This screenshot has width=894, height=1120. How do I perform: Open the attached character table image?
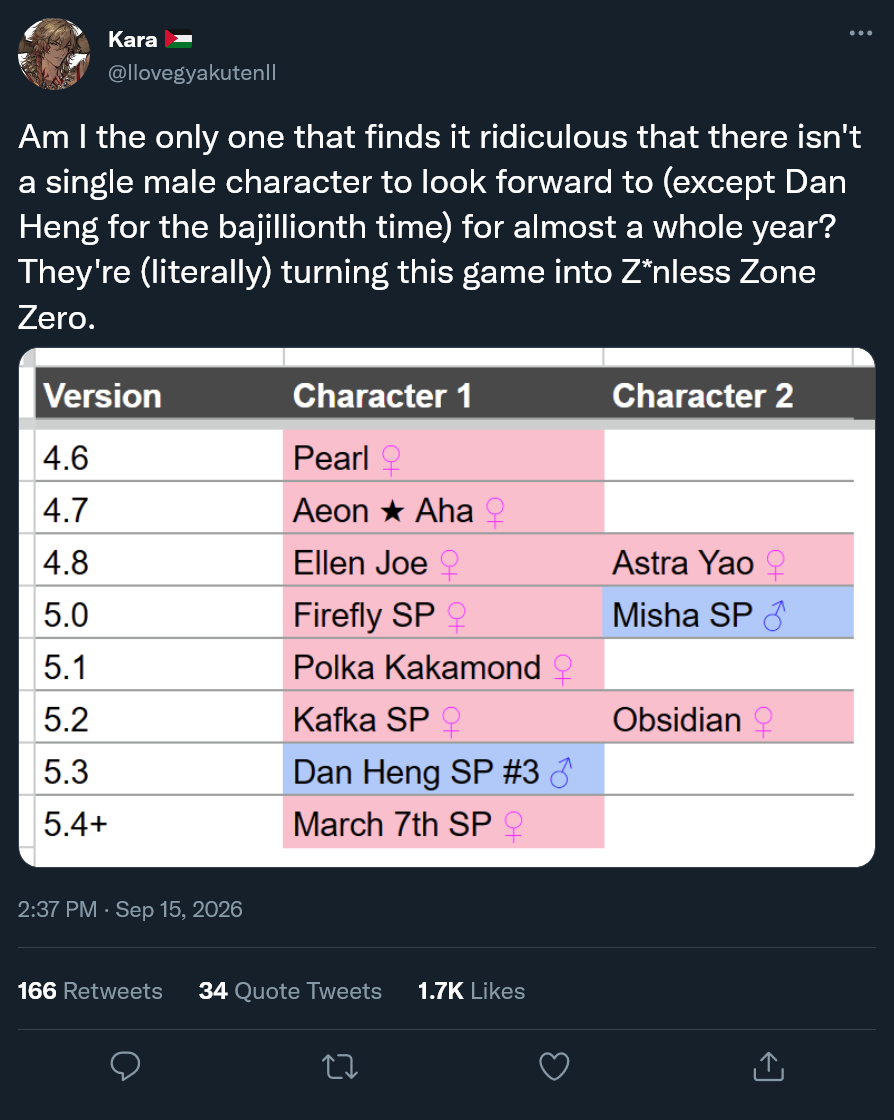(x=447, y=607)
